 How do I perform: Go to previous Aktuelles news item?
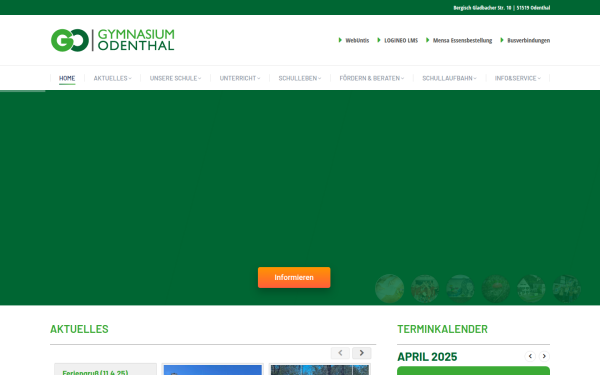coord(340,353)
